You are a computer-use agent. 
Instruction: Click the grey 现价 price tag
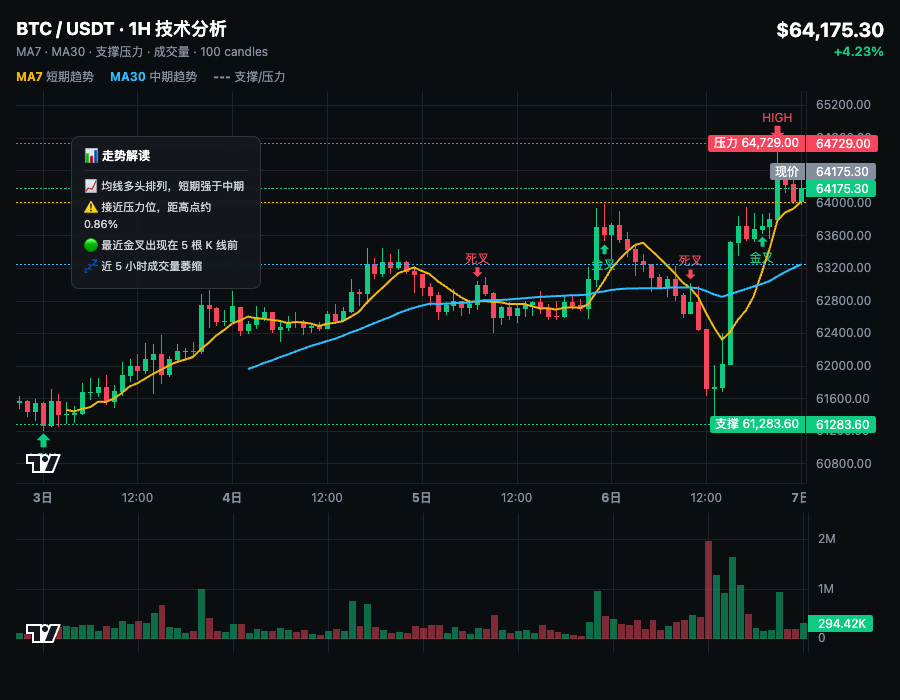[786, 171]
